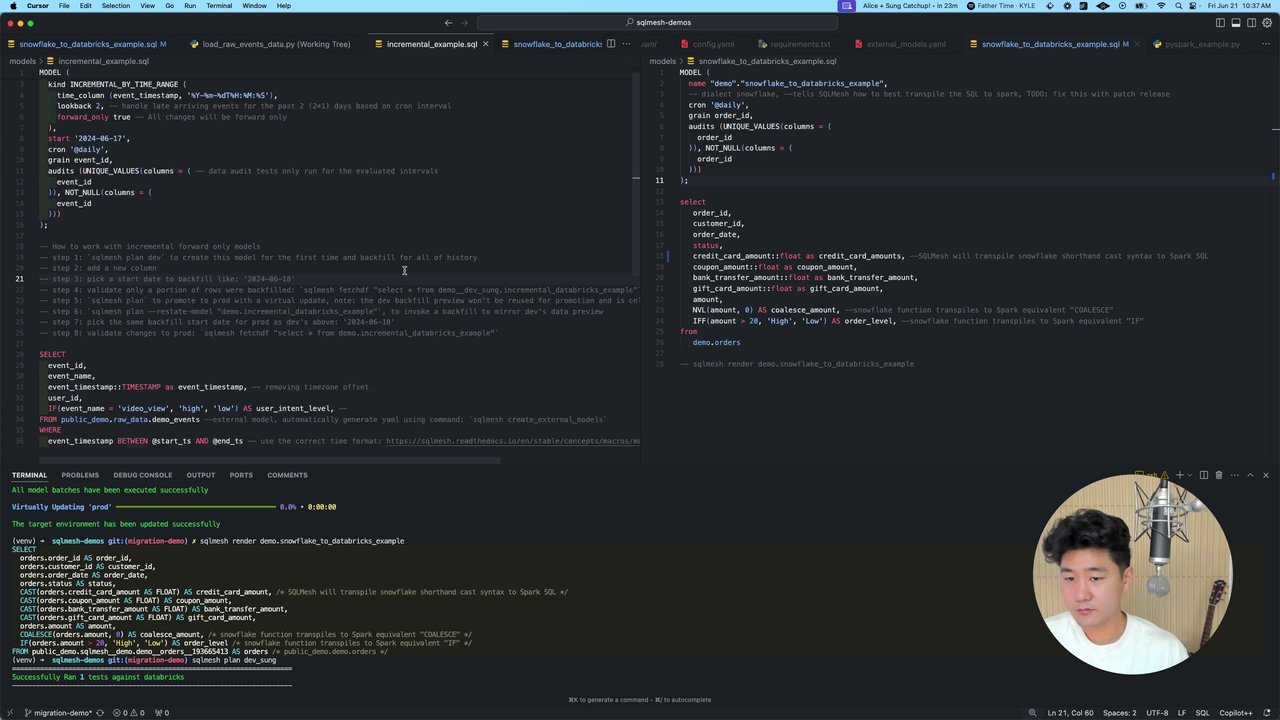
Task: Split the terminal panel
Action: (x=1204, y=475)
